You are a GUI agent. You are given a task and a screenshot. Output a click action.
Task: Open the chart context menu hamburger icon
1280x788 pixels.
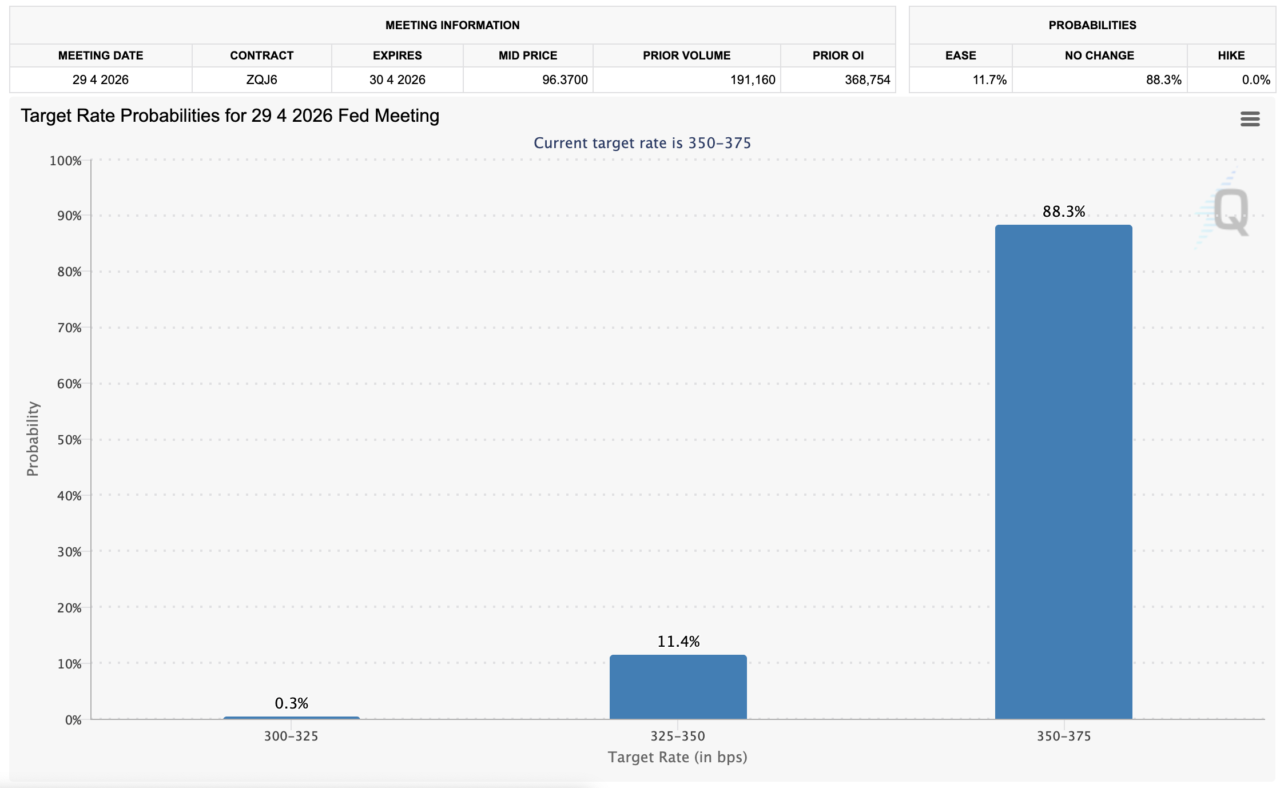click(x=1249, y=119)
